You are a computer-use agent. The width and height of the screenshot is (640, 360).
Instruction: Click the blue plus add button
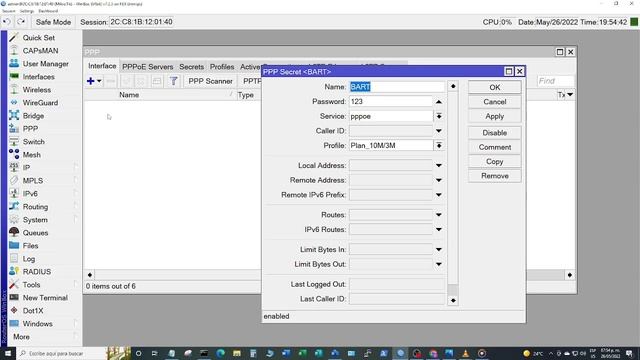click(x=91, y=81)
